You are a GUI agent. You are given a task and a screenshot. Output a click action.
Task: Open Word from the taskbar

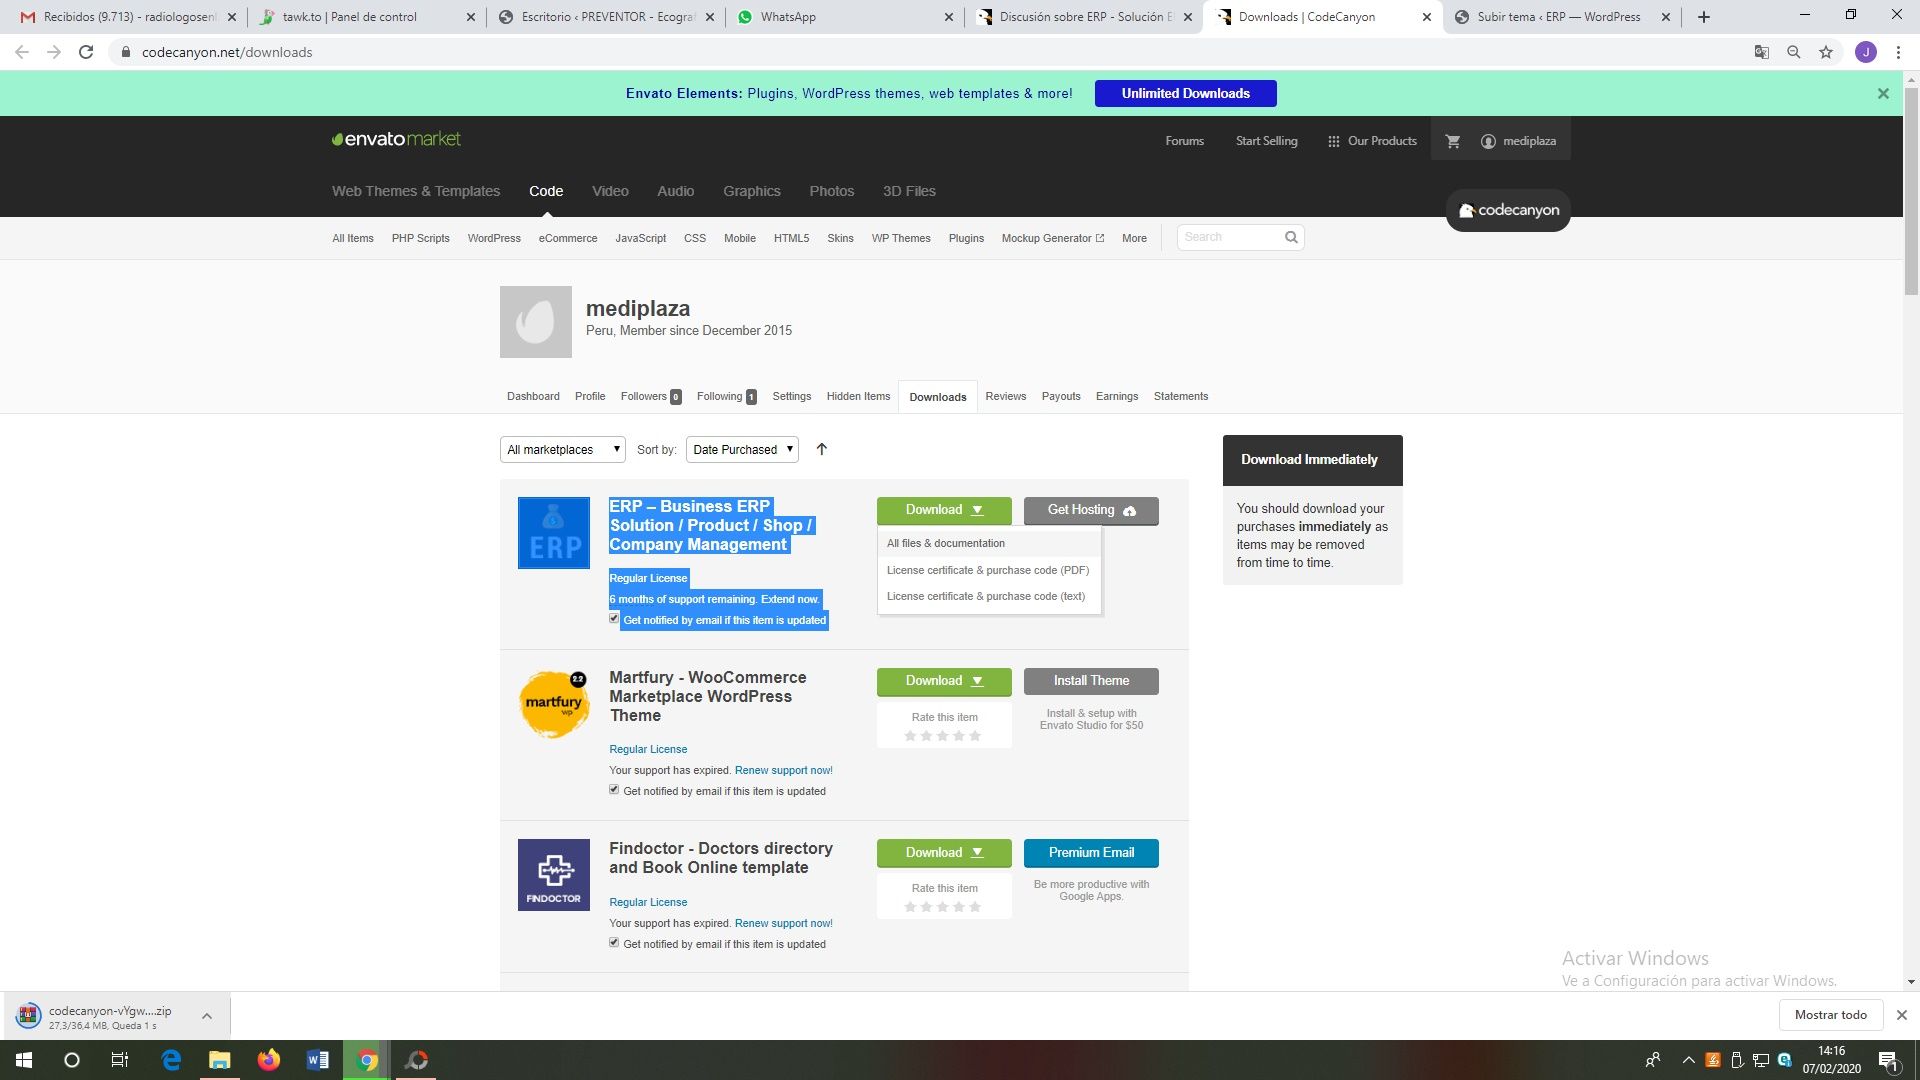click(x=318, y=1060)
